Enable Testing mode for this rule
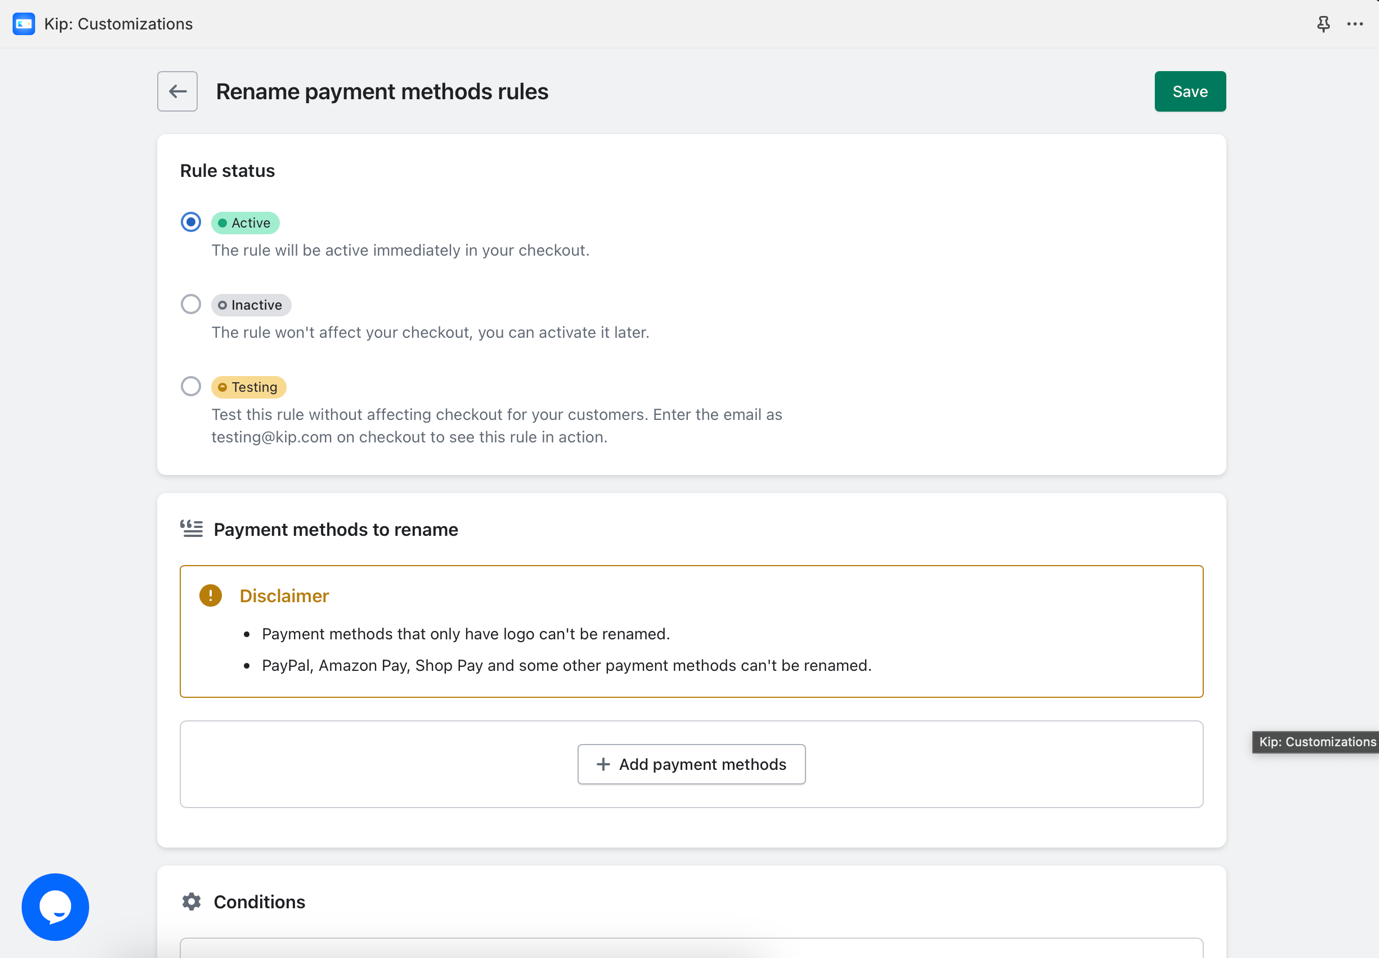The width and height of the screenshot is (1379, 958). [x=190, y=385]
